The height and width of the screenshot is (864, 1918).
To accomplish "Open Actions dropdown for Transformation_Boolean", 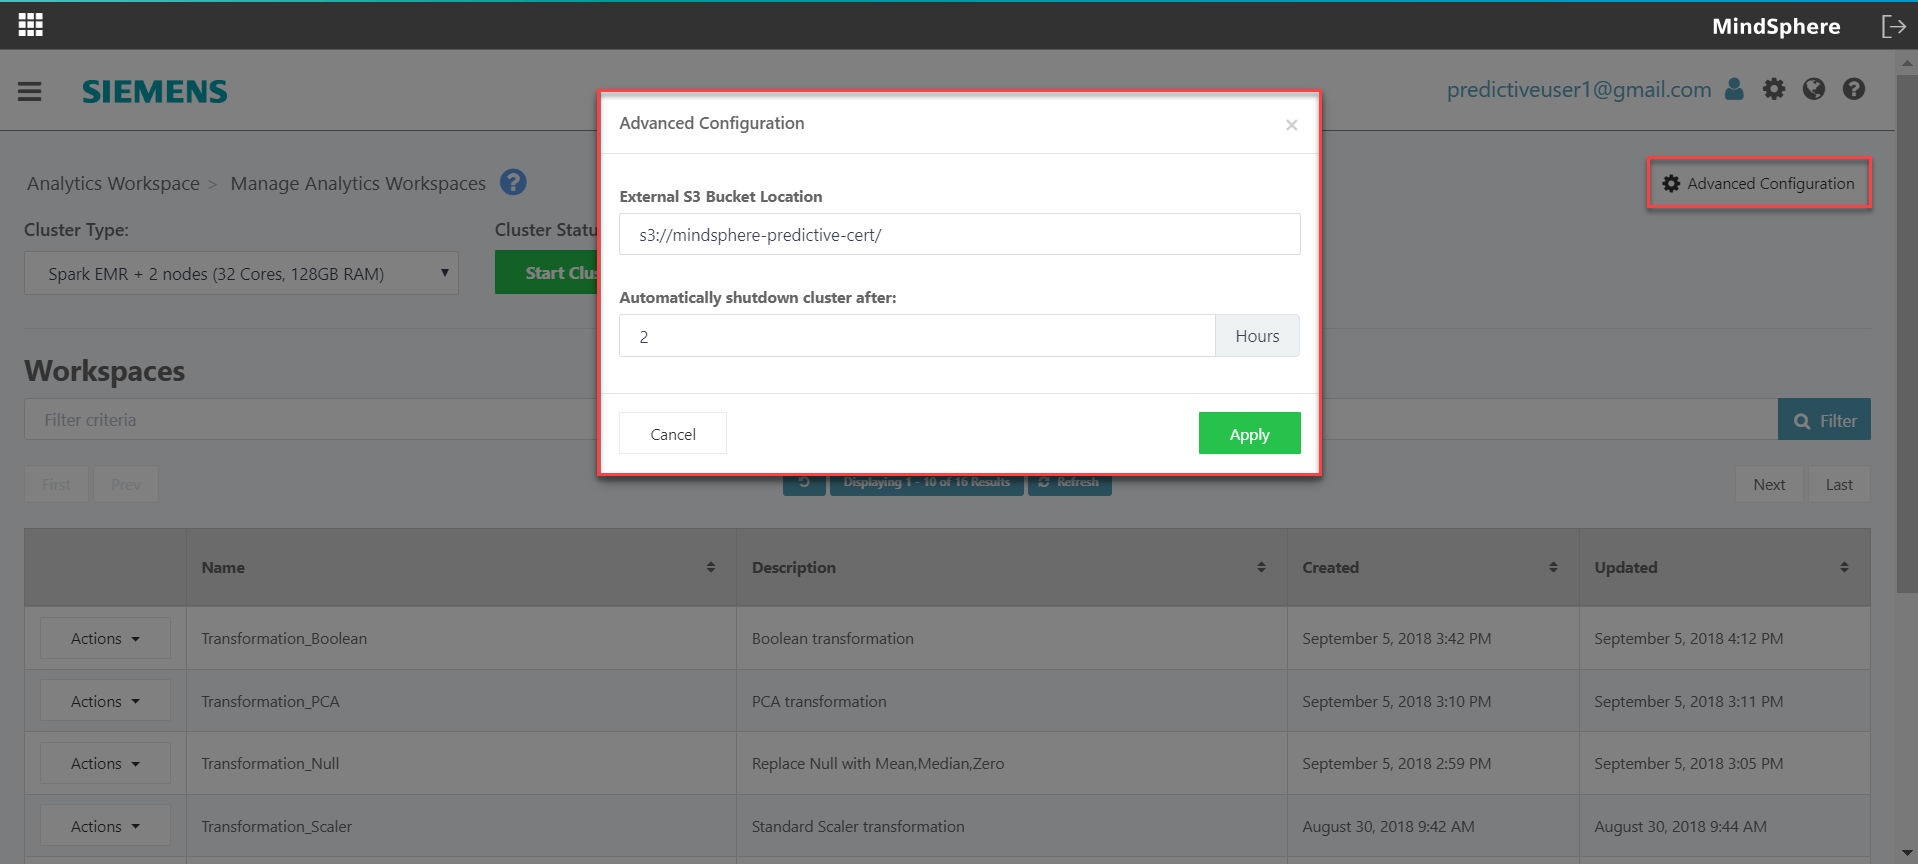I will [105, 638].
